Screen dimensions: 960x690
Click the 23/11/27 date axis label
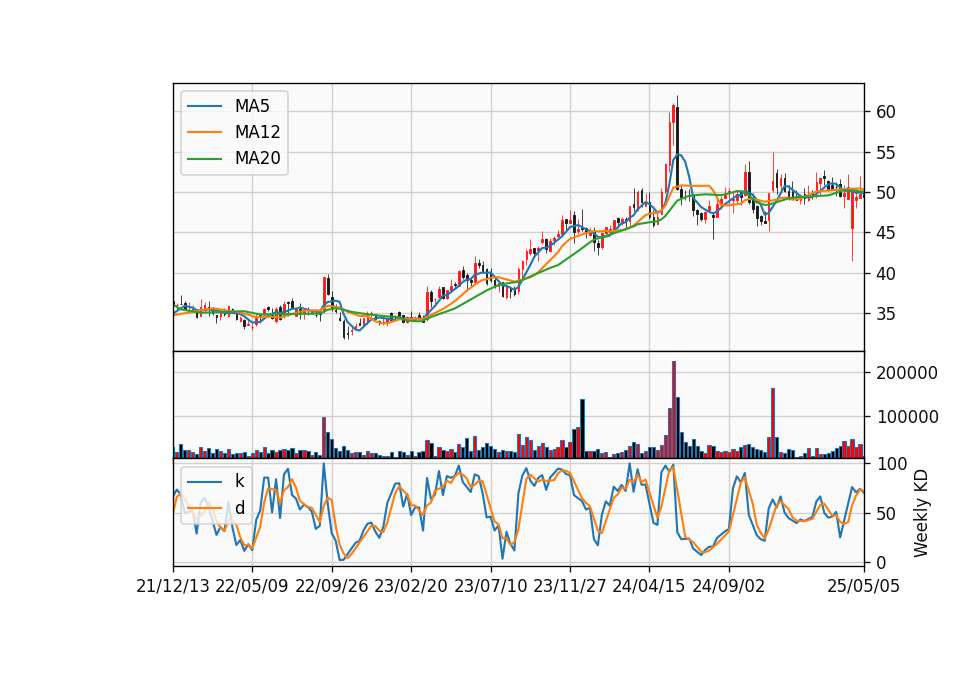point(570,586)
